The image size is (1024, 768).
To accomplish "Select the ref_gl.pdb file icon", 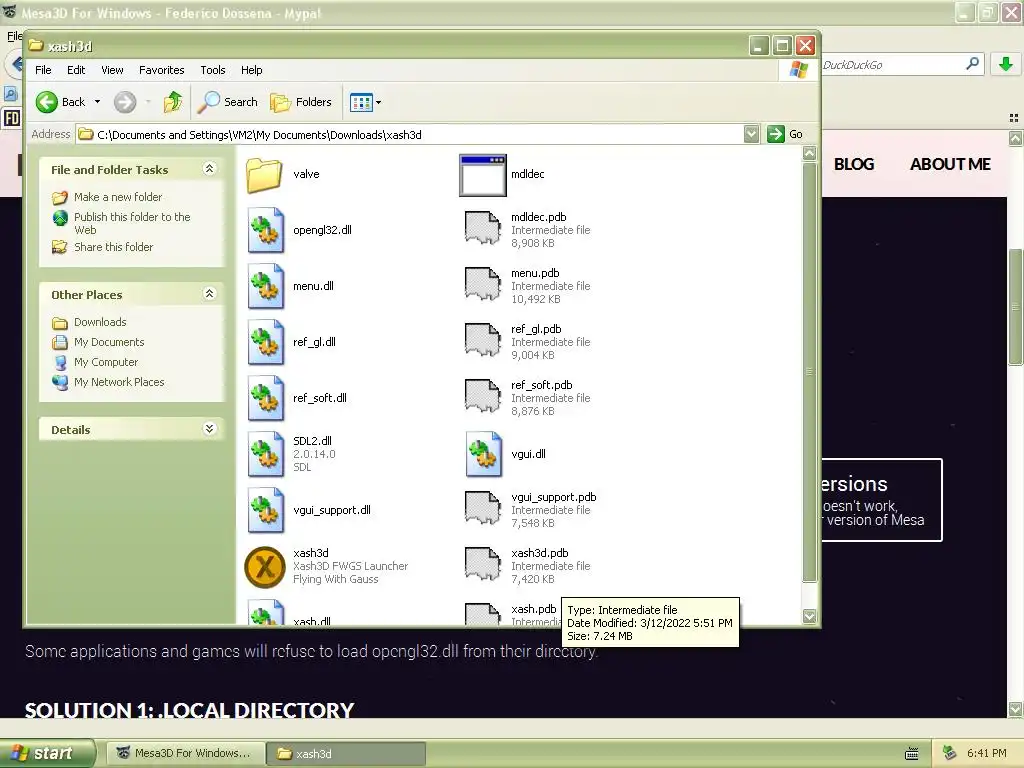I will tap(483, 340).
